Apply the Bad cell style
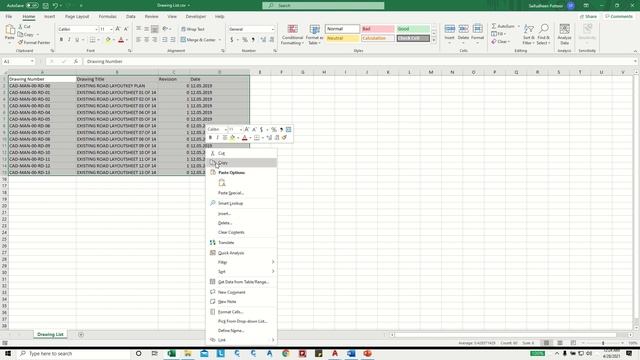The width and height of the screenshot is (640, 360). [x=378, y=29]
